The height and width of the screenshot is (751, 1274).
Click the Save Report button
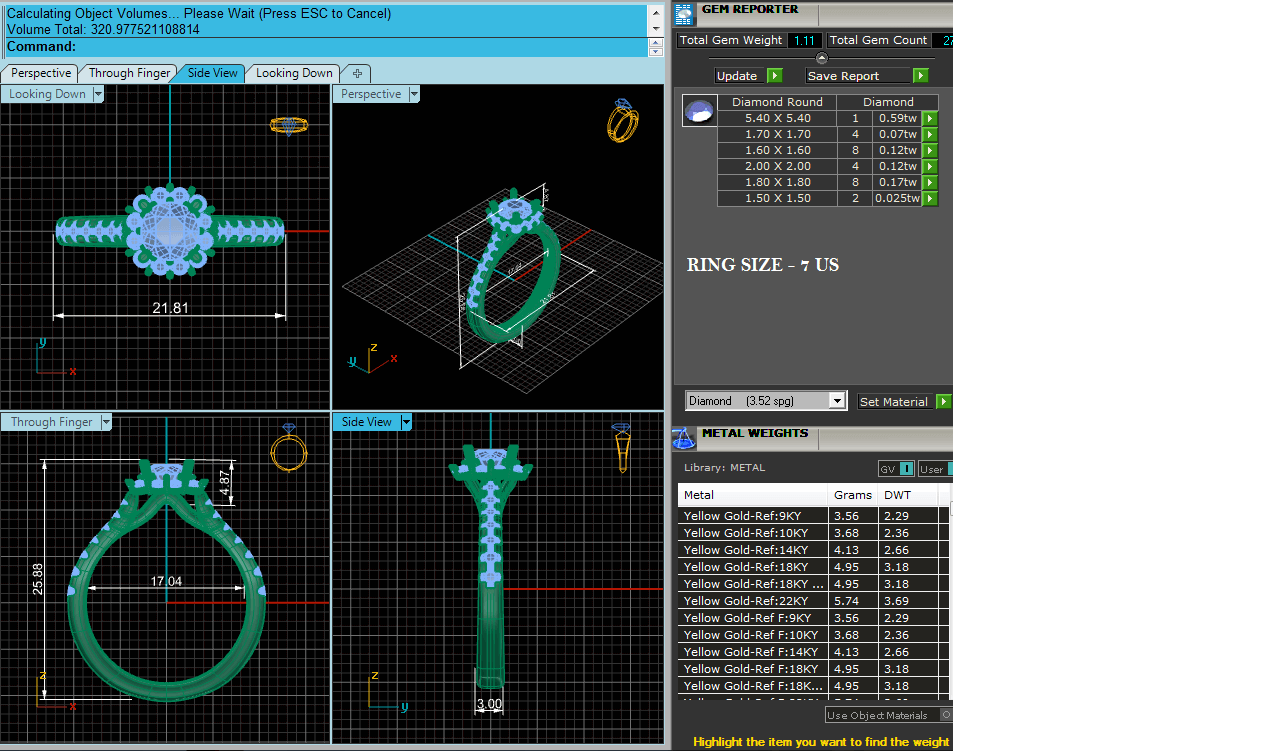click(x=859, y=76)
